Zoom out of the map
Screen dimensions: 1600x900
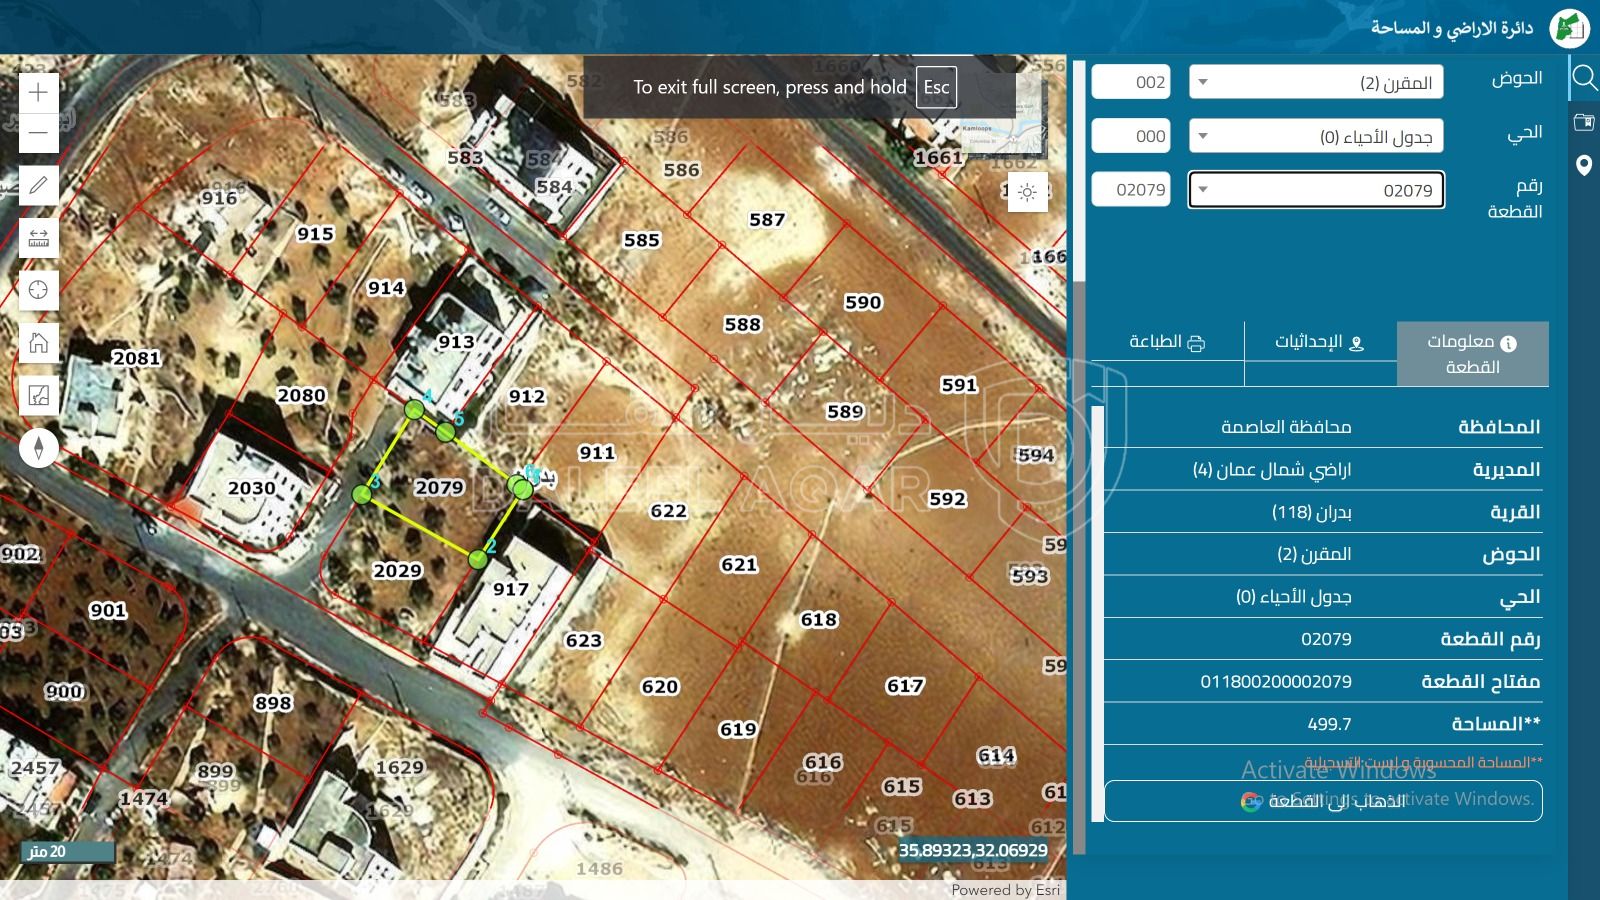pos(38,133)
